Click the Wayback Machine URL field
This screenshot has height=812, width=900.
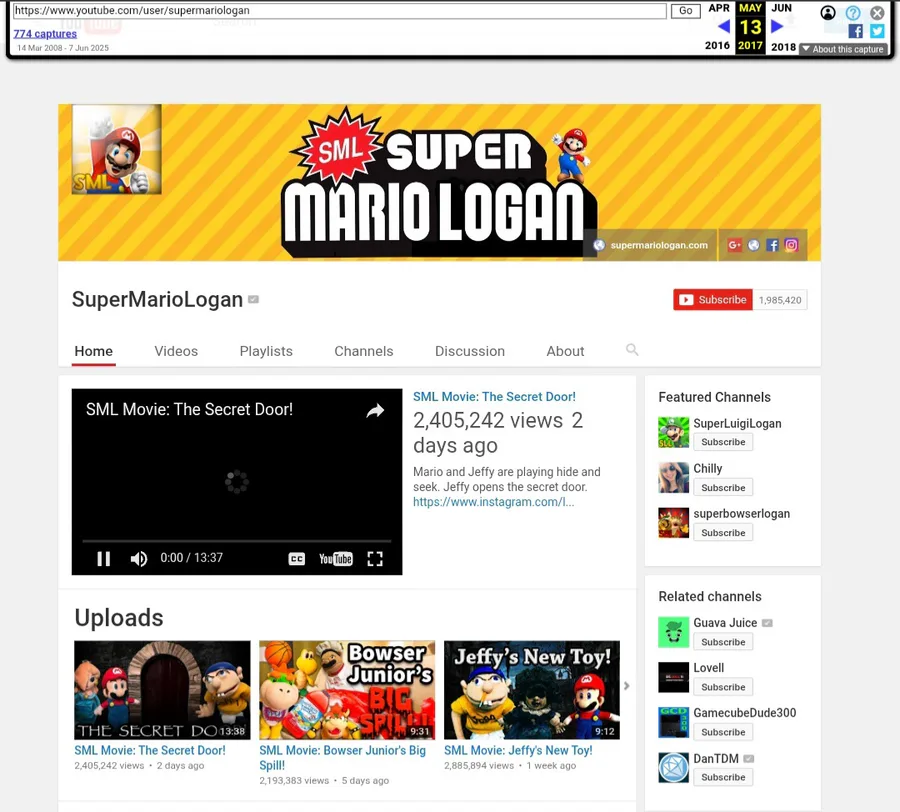(339, 10)
